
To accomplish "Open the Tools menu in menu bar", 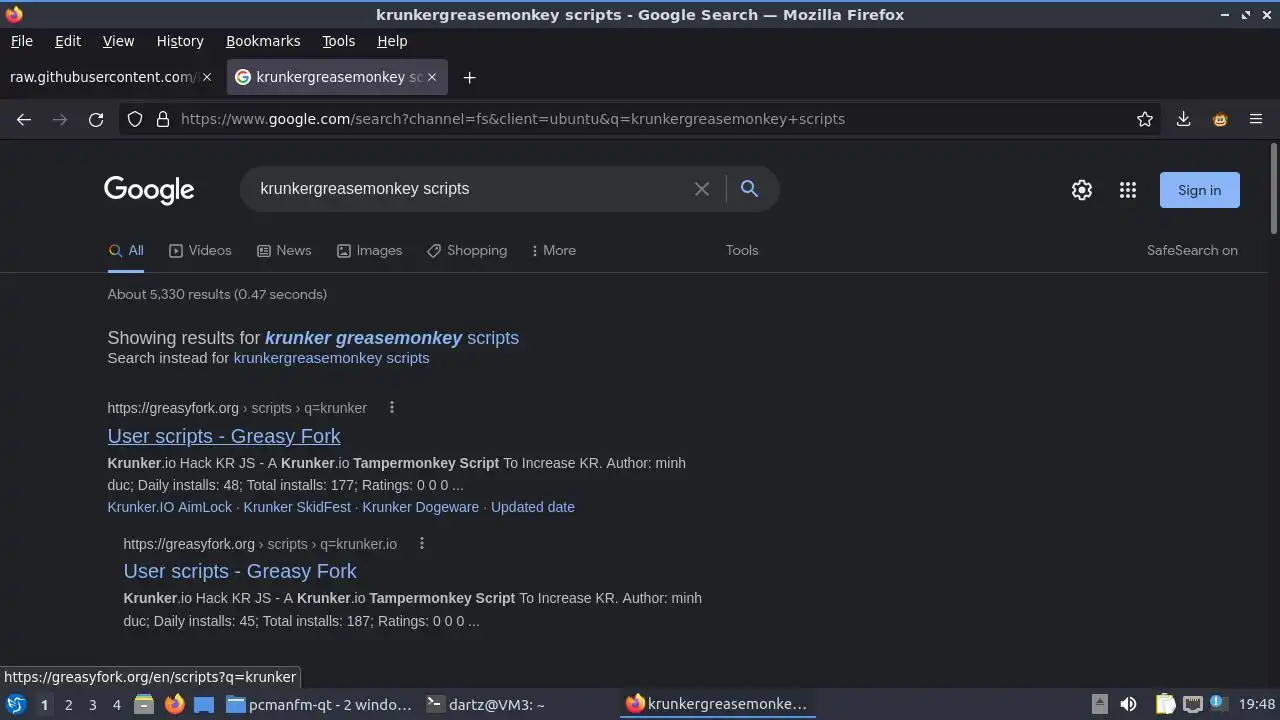I will [338, 41].
